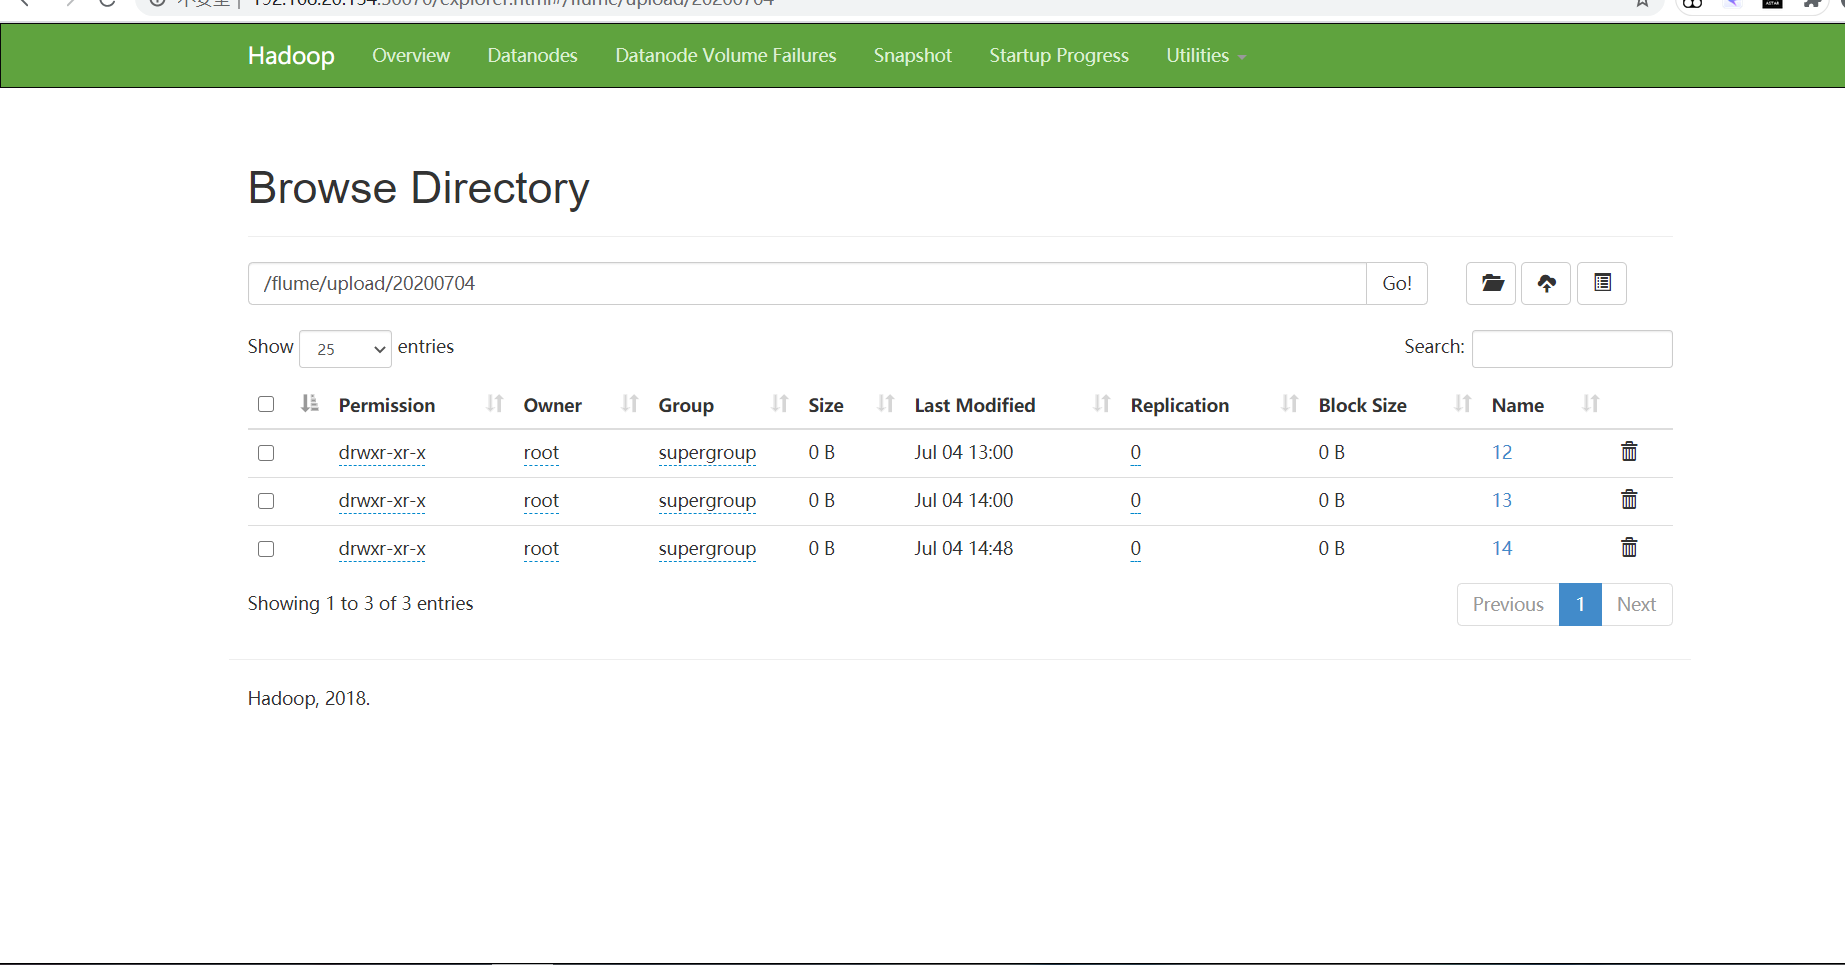
Task: Sort by Last Modified column arrows
Action: [x=1101, y=404]
